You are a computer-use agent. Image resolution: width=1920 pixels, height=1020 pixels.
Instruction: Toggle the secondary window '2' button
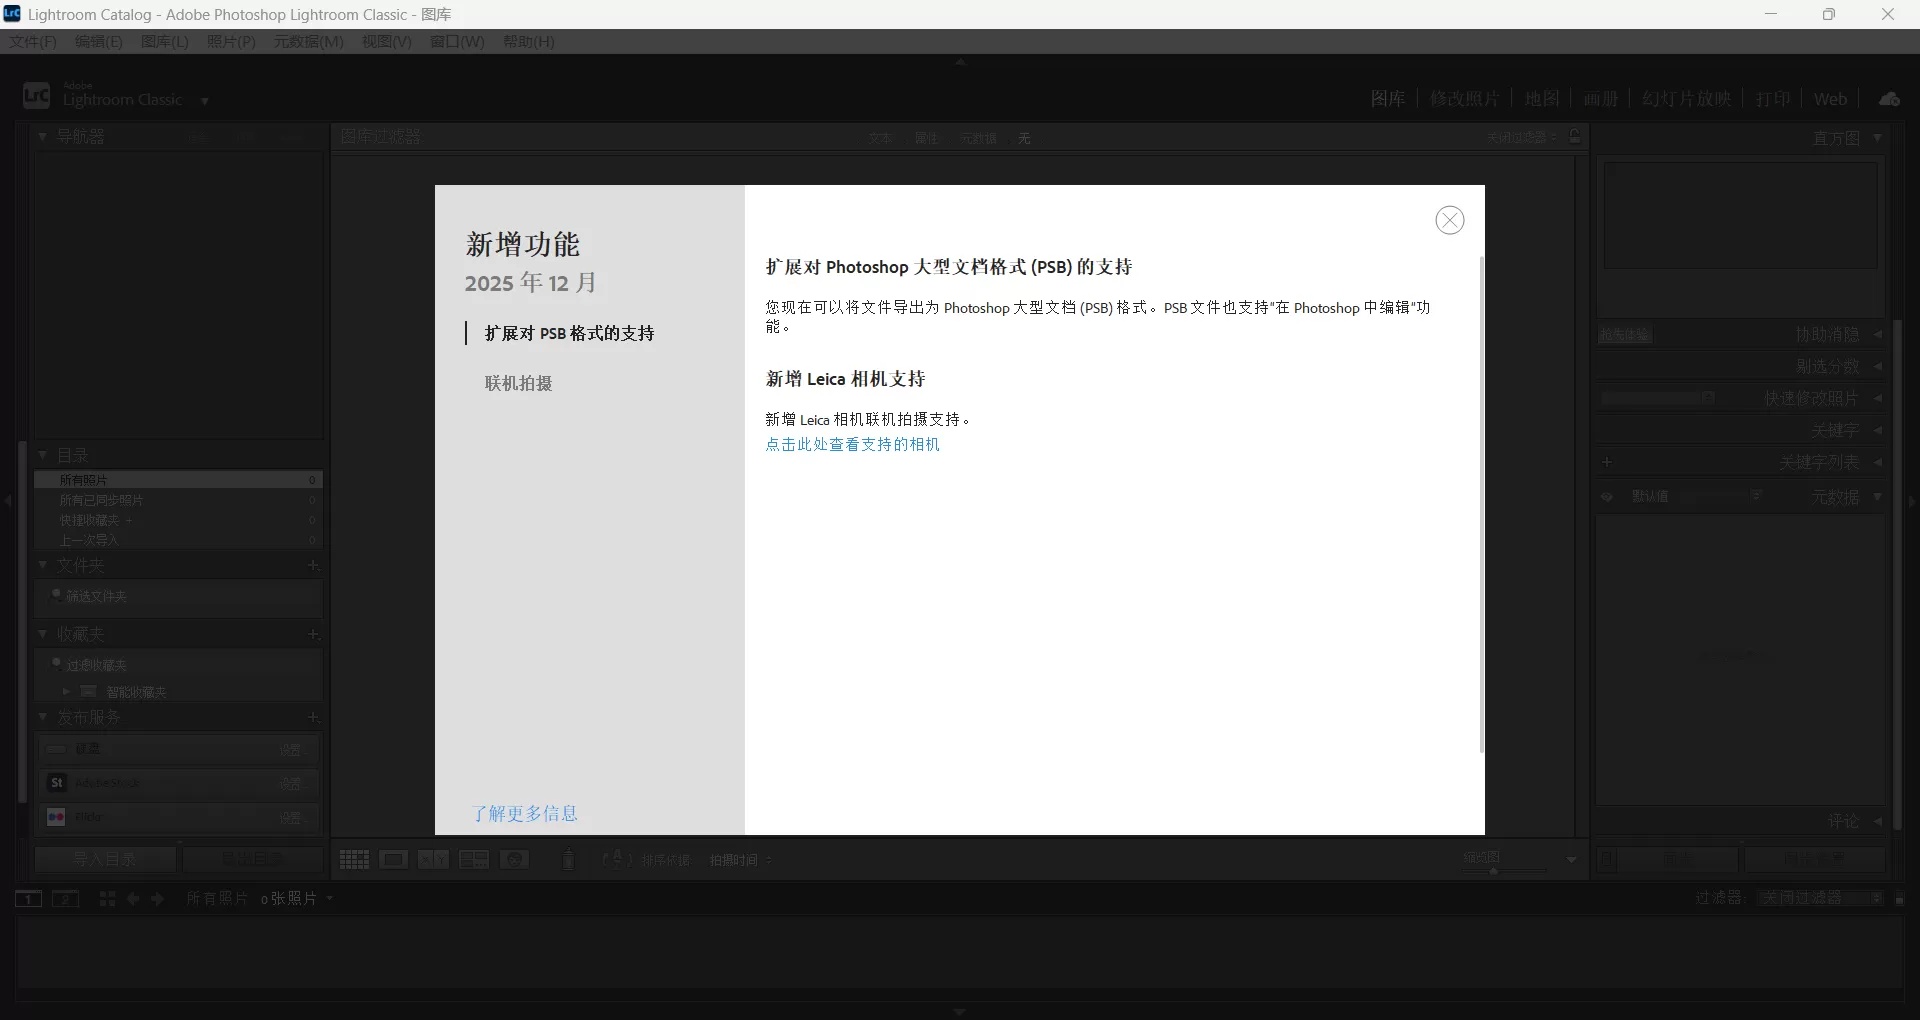[x=65, y=899]
